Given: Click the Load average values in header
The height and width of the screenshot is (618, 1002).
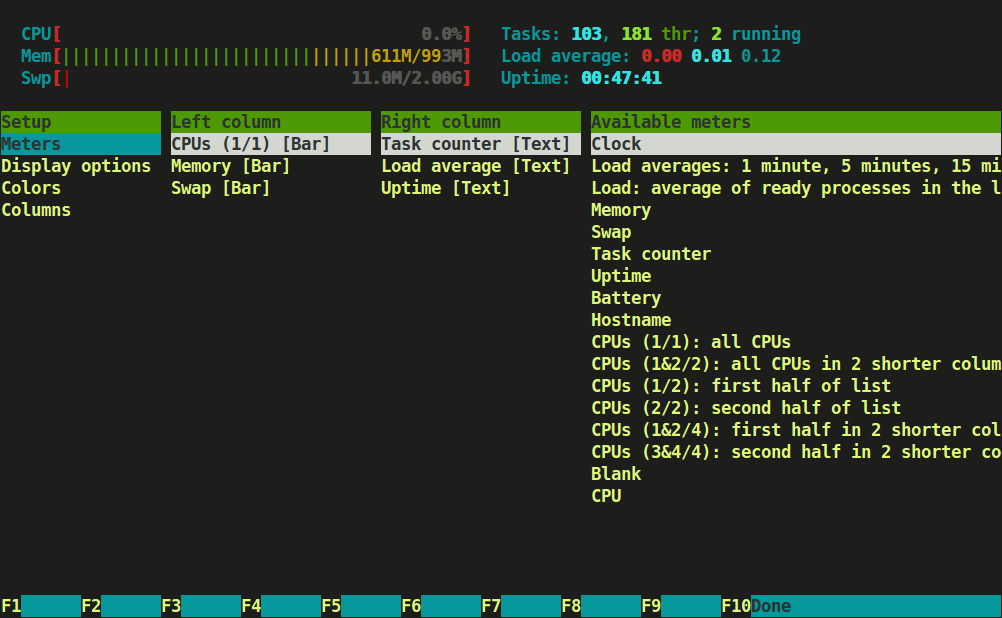Looking at the screenshot, I should pos(711,56).
